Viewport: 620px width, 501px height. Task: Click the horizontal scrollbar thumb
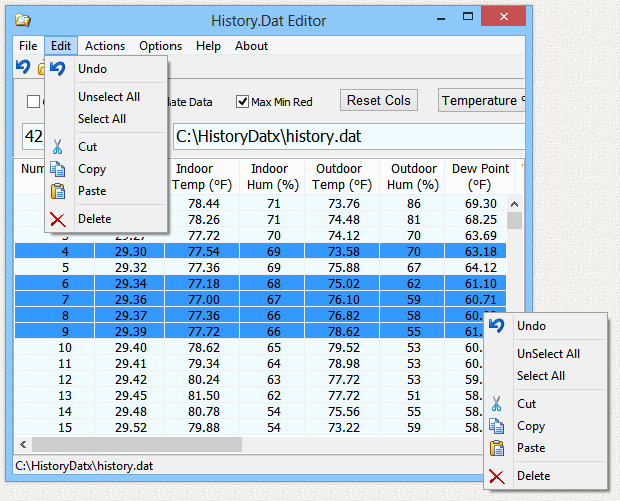pos(137,444)
